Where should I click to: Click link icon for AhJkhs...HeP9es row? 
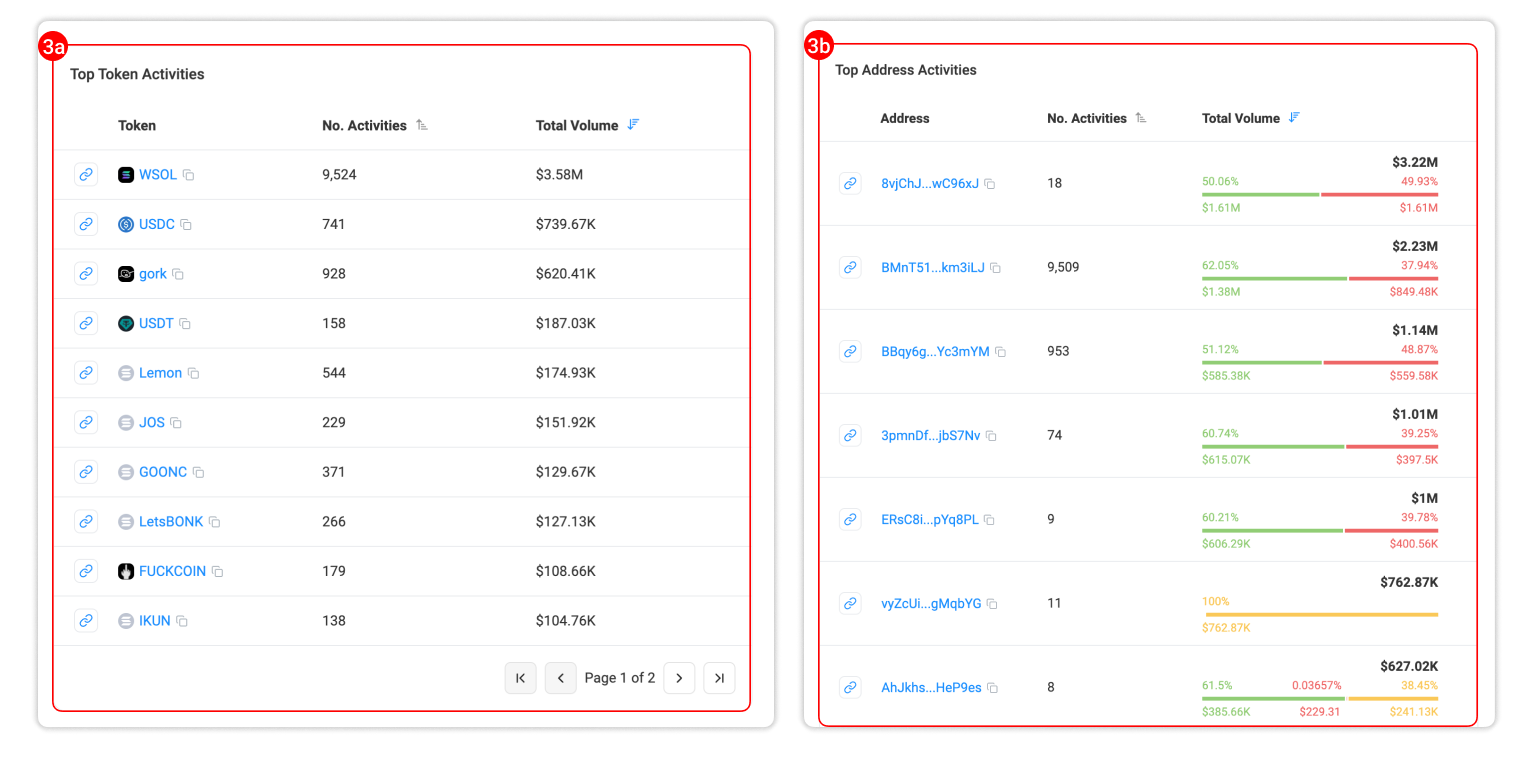[849, 688]
